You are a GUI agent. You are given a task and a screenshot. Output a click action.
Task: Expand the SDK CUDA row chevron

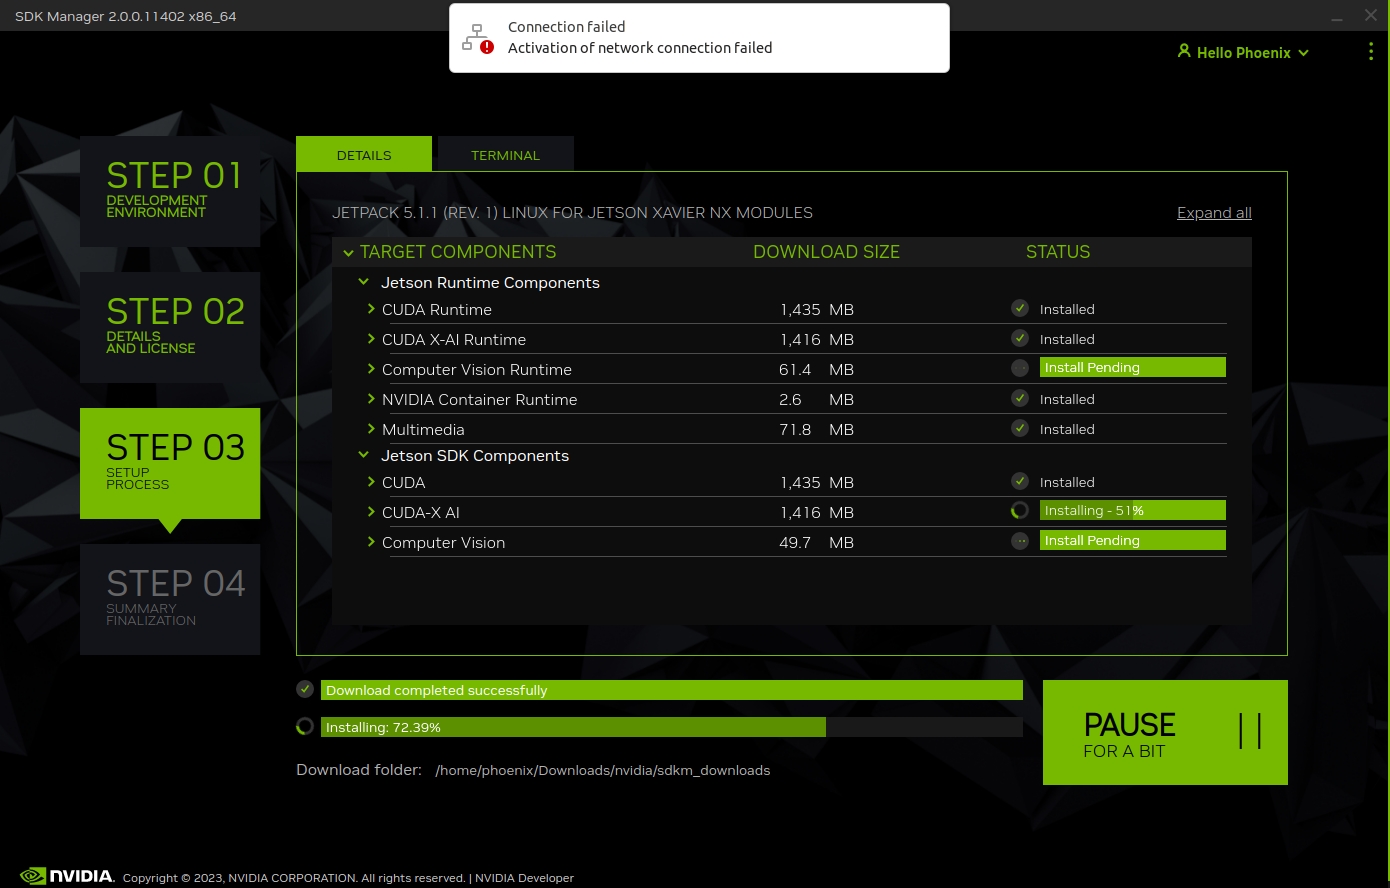(x=371, y=482)
